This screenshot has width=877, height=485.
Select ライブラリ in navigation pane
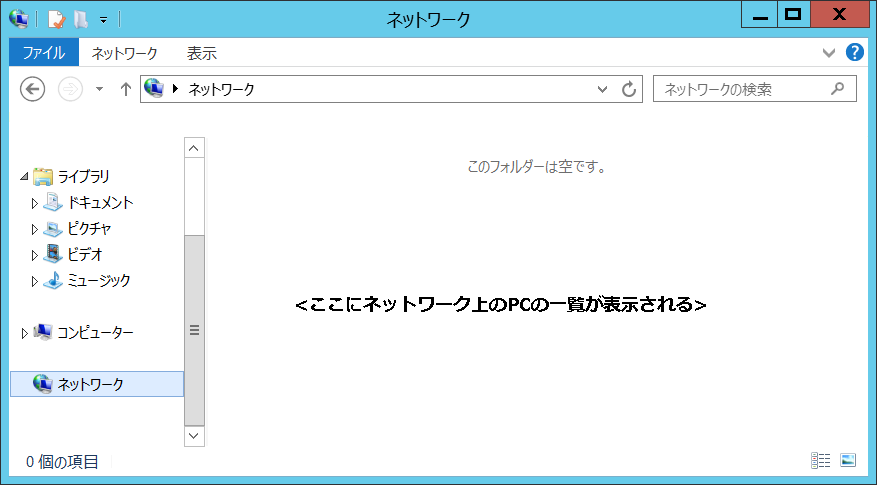click(83, 177)
